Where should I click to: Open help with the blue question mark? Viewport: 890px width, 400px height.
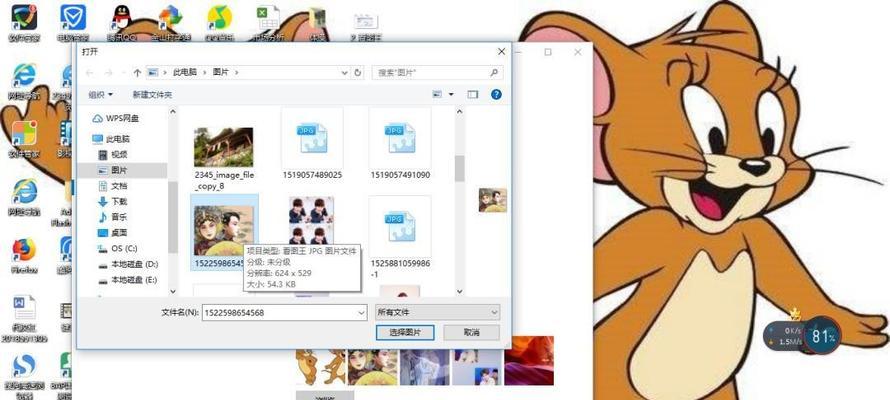pos(496,94)
